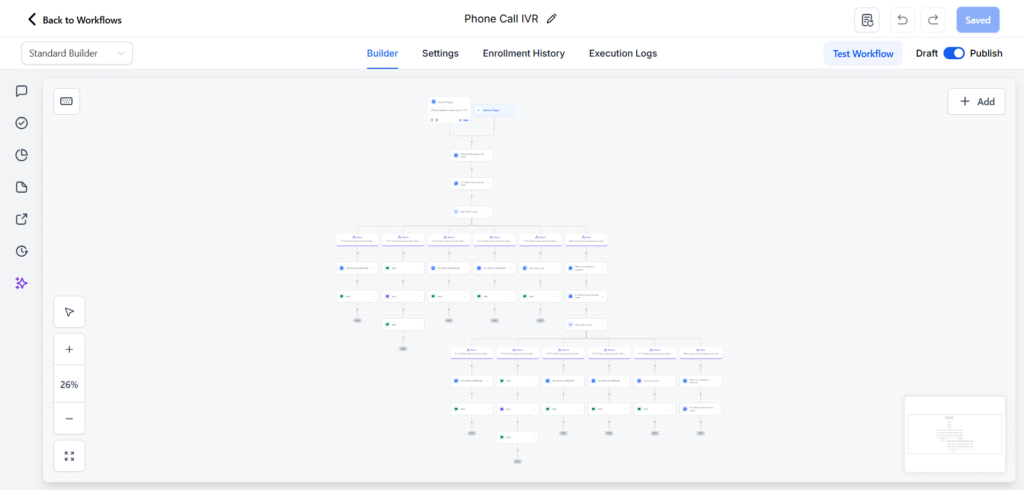Screen dimensions: 1024x490
Task: Open the chat bubble icon in left sidebar
Action: click(x=22, y=91)
